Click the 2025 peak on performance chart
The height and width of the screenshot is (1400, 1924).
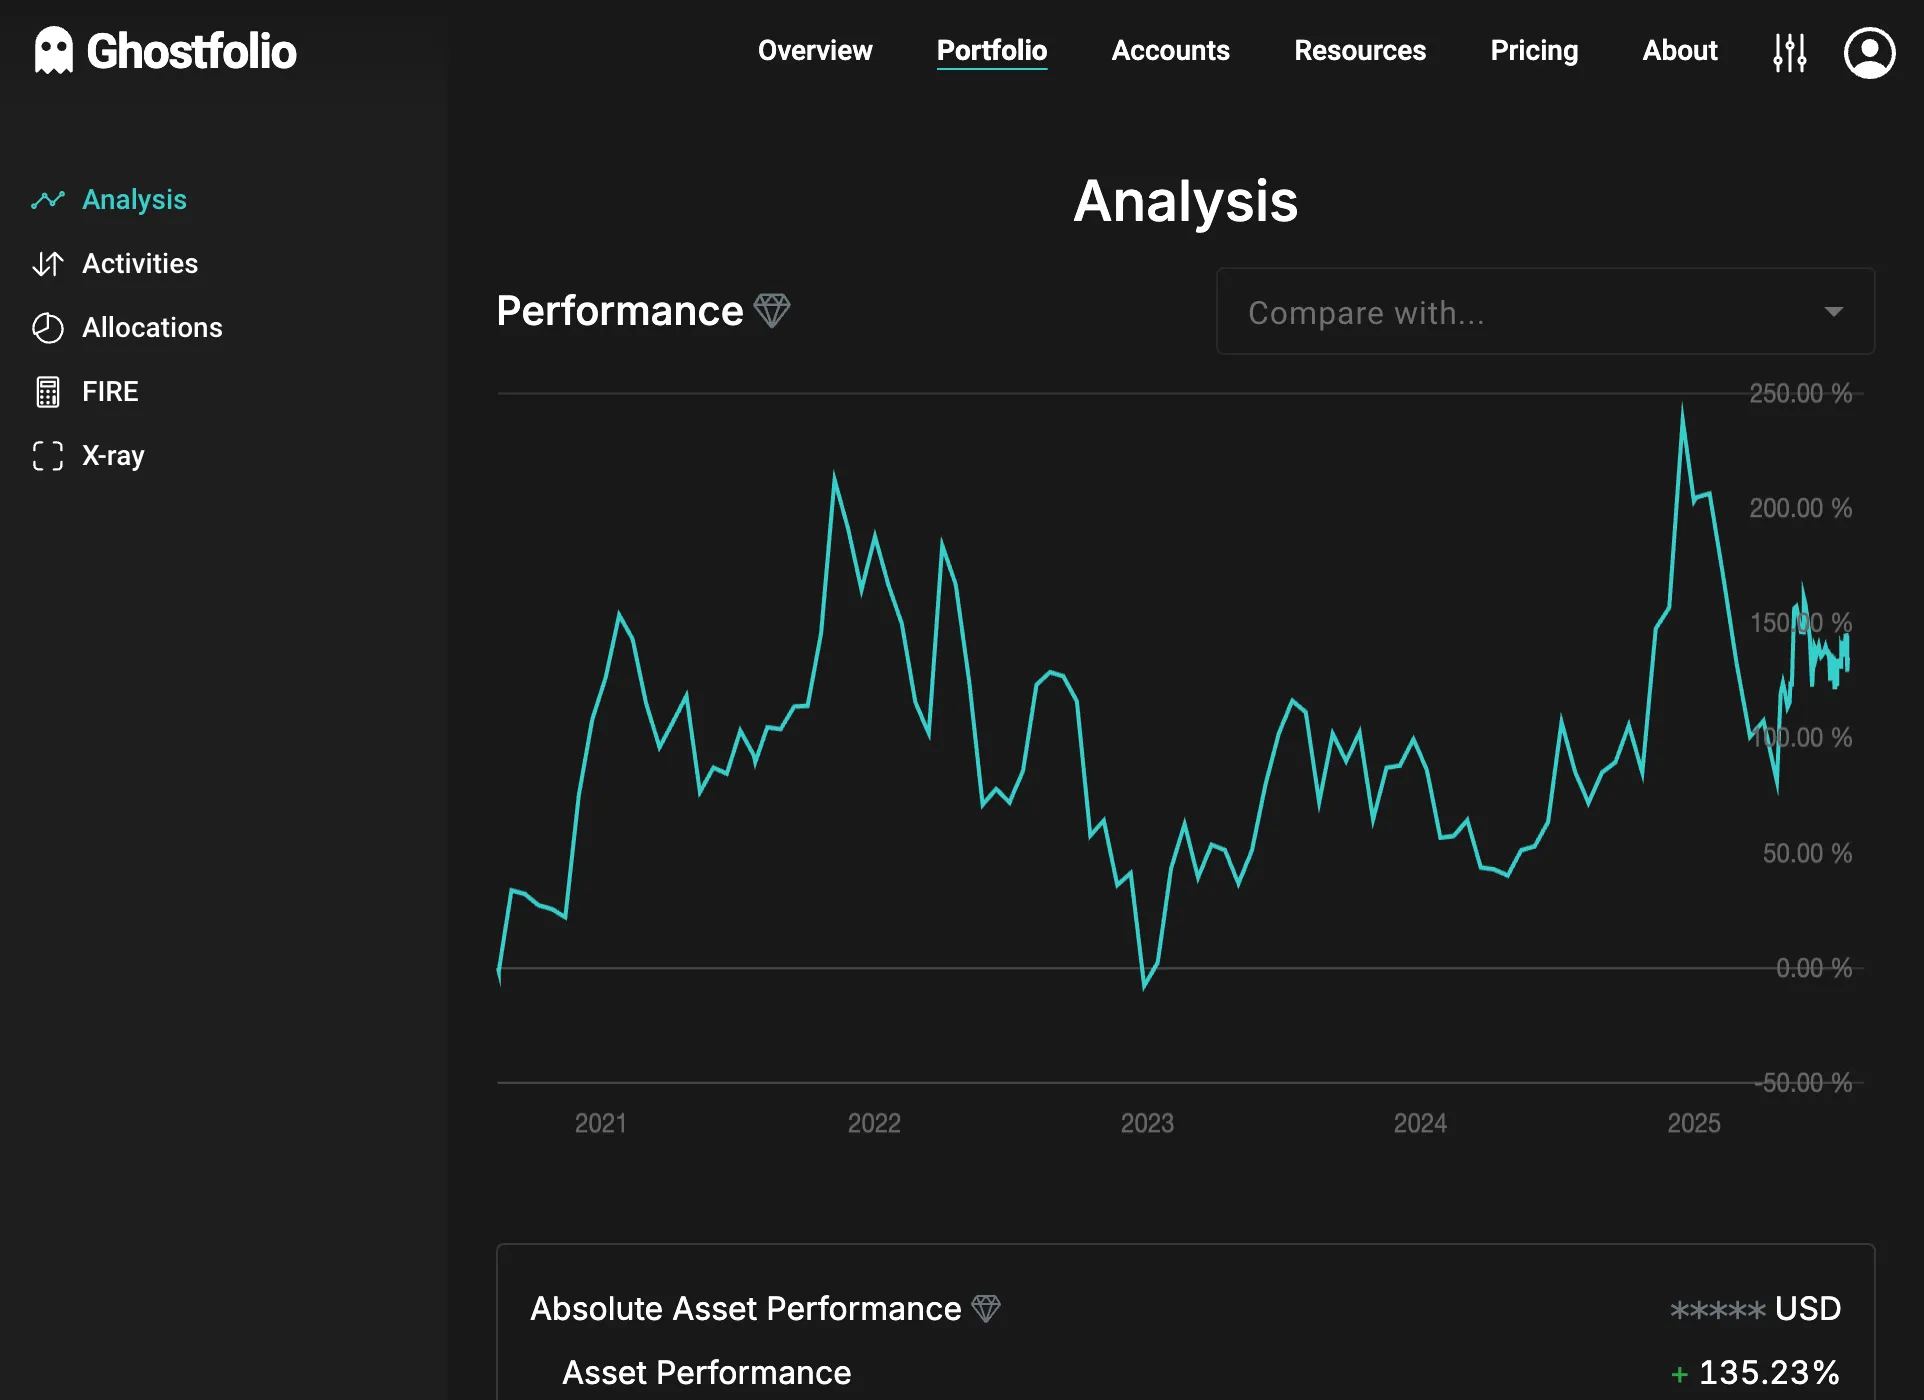[1682, 408]
